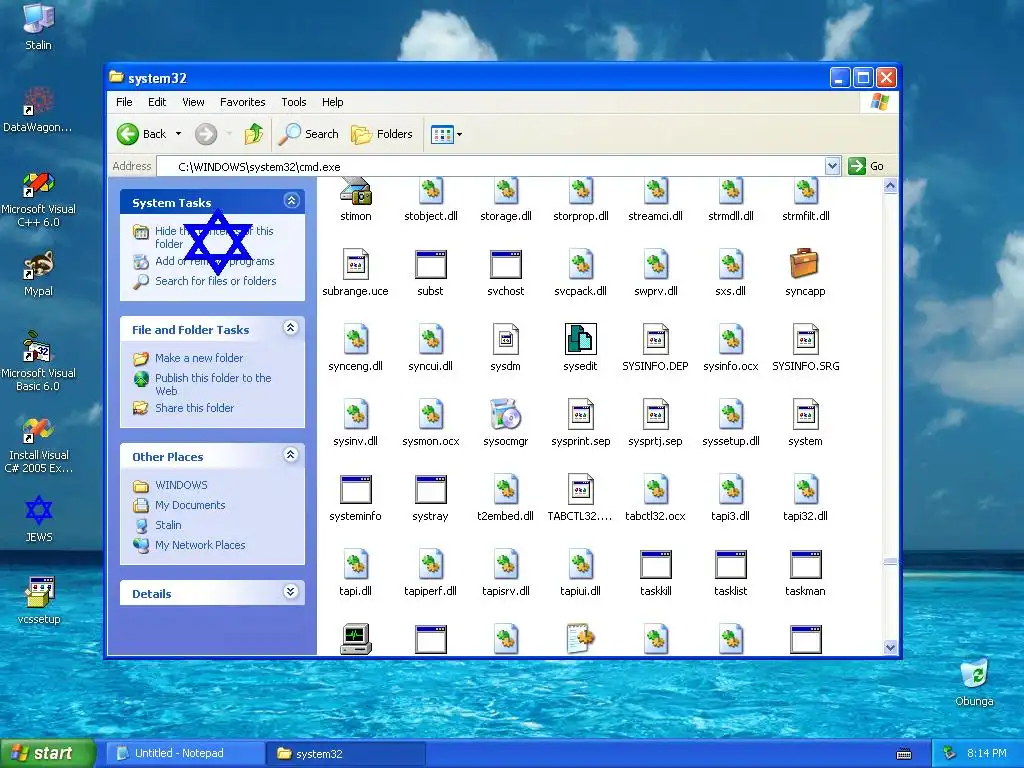The image size is (1024, 768).
Task: Expand the Details panel
Action: click(x=291, y=592)
